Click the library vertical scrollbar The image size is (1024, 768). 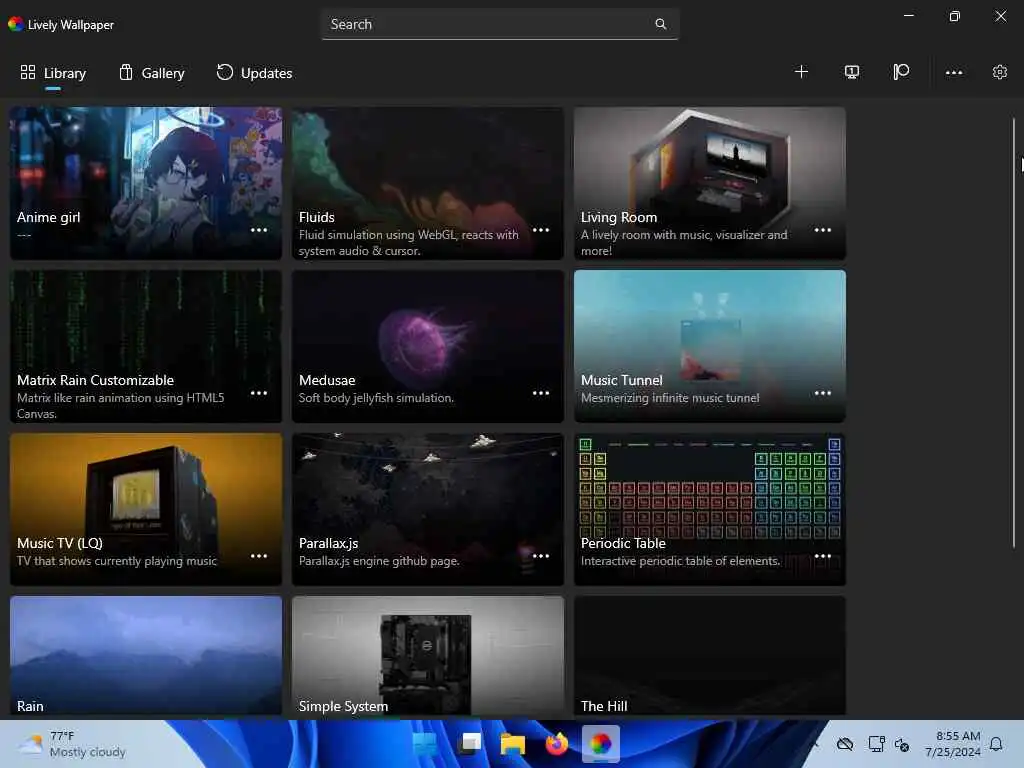click(1014, 333)
